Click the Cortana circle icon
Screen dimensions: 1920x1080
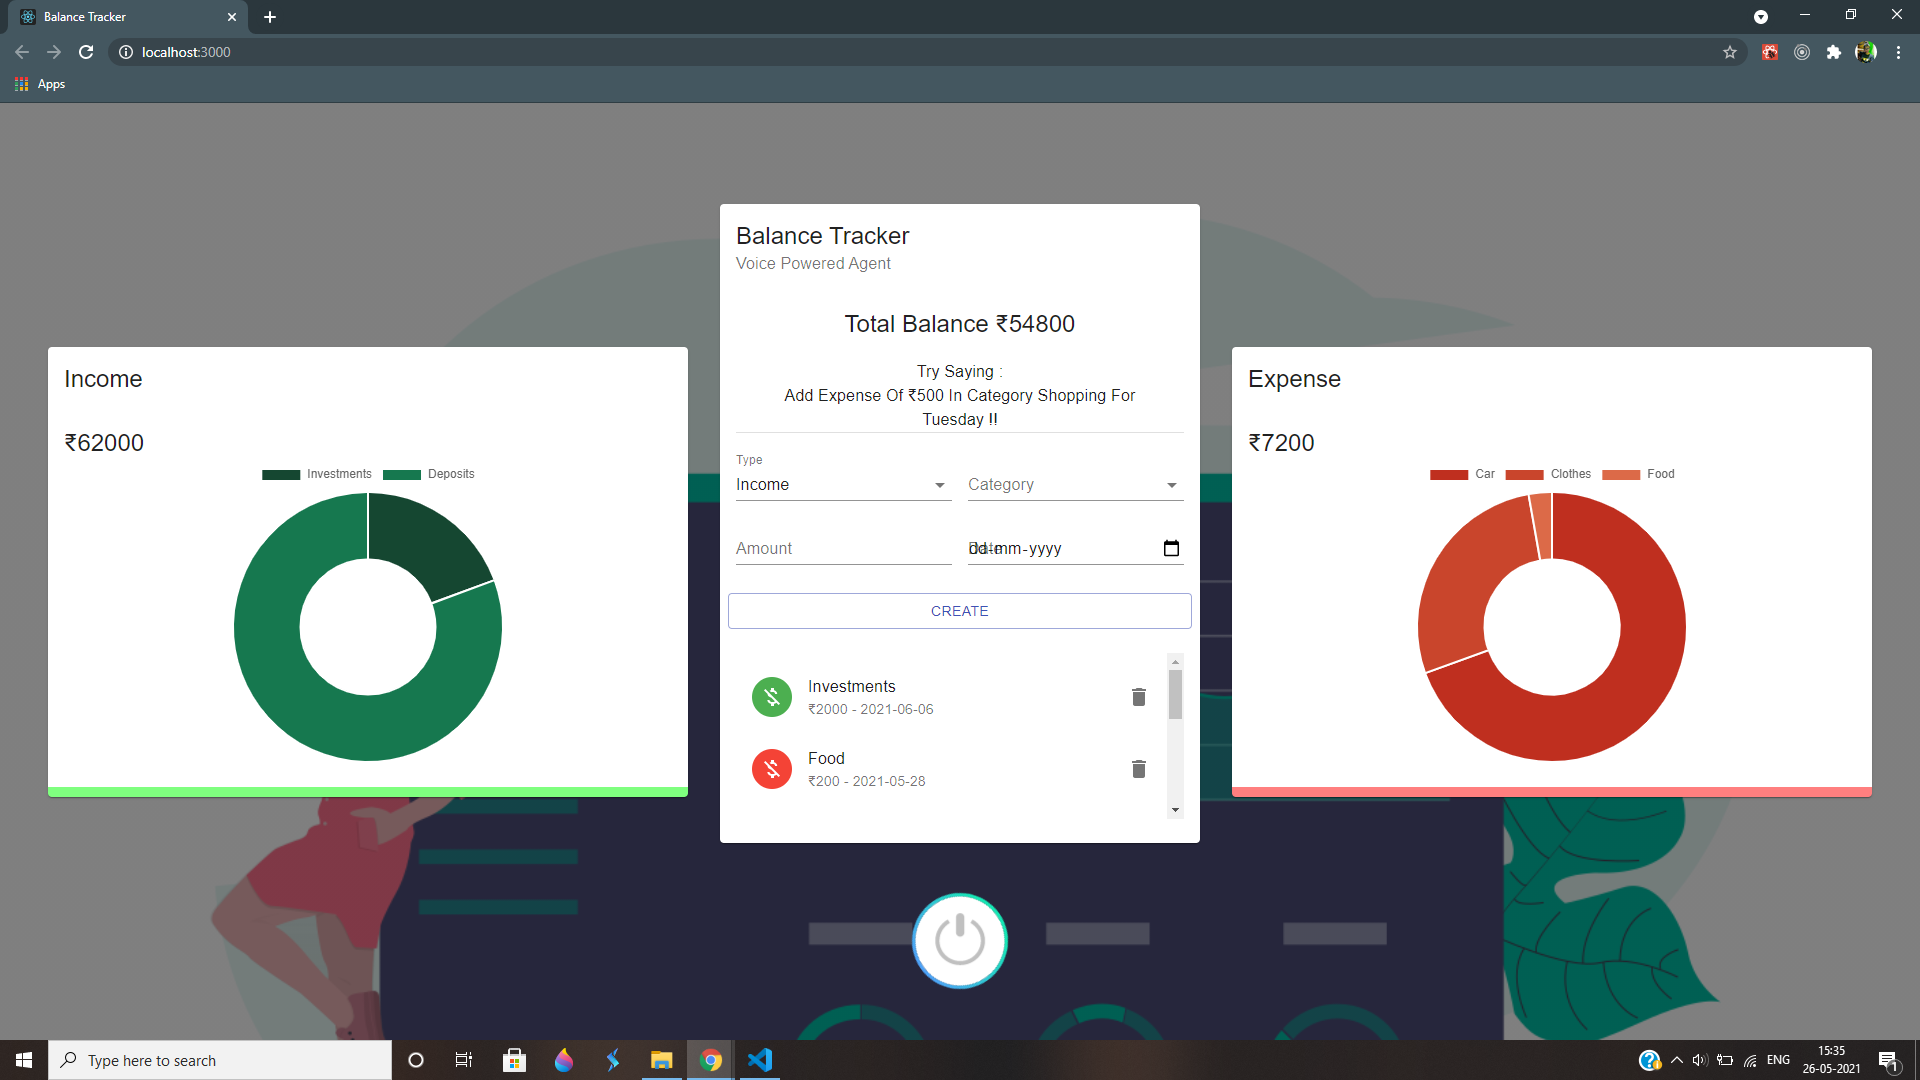tap(416, 1060)
